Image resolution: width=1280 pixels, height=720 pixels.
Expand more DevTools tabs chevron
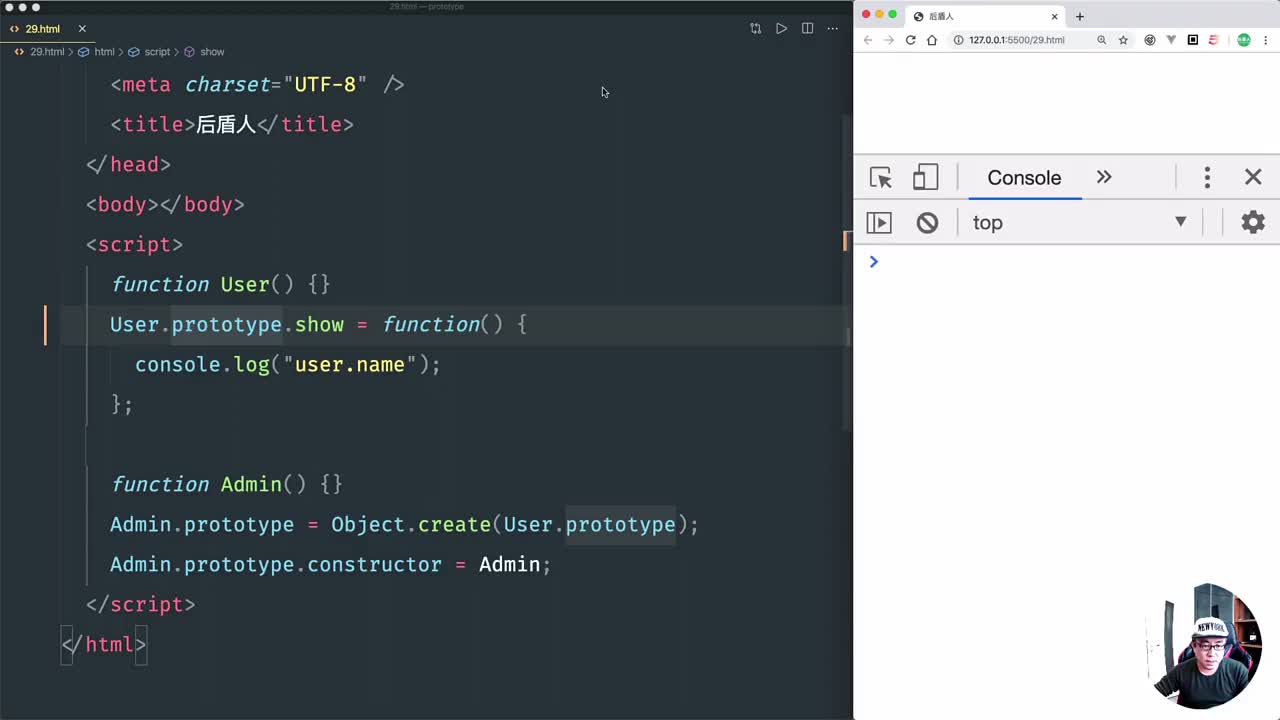[x=1104, y=178]
